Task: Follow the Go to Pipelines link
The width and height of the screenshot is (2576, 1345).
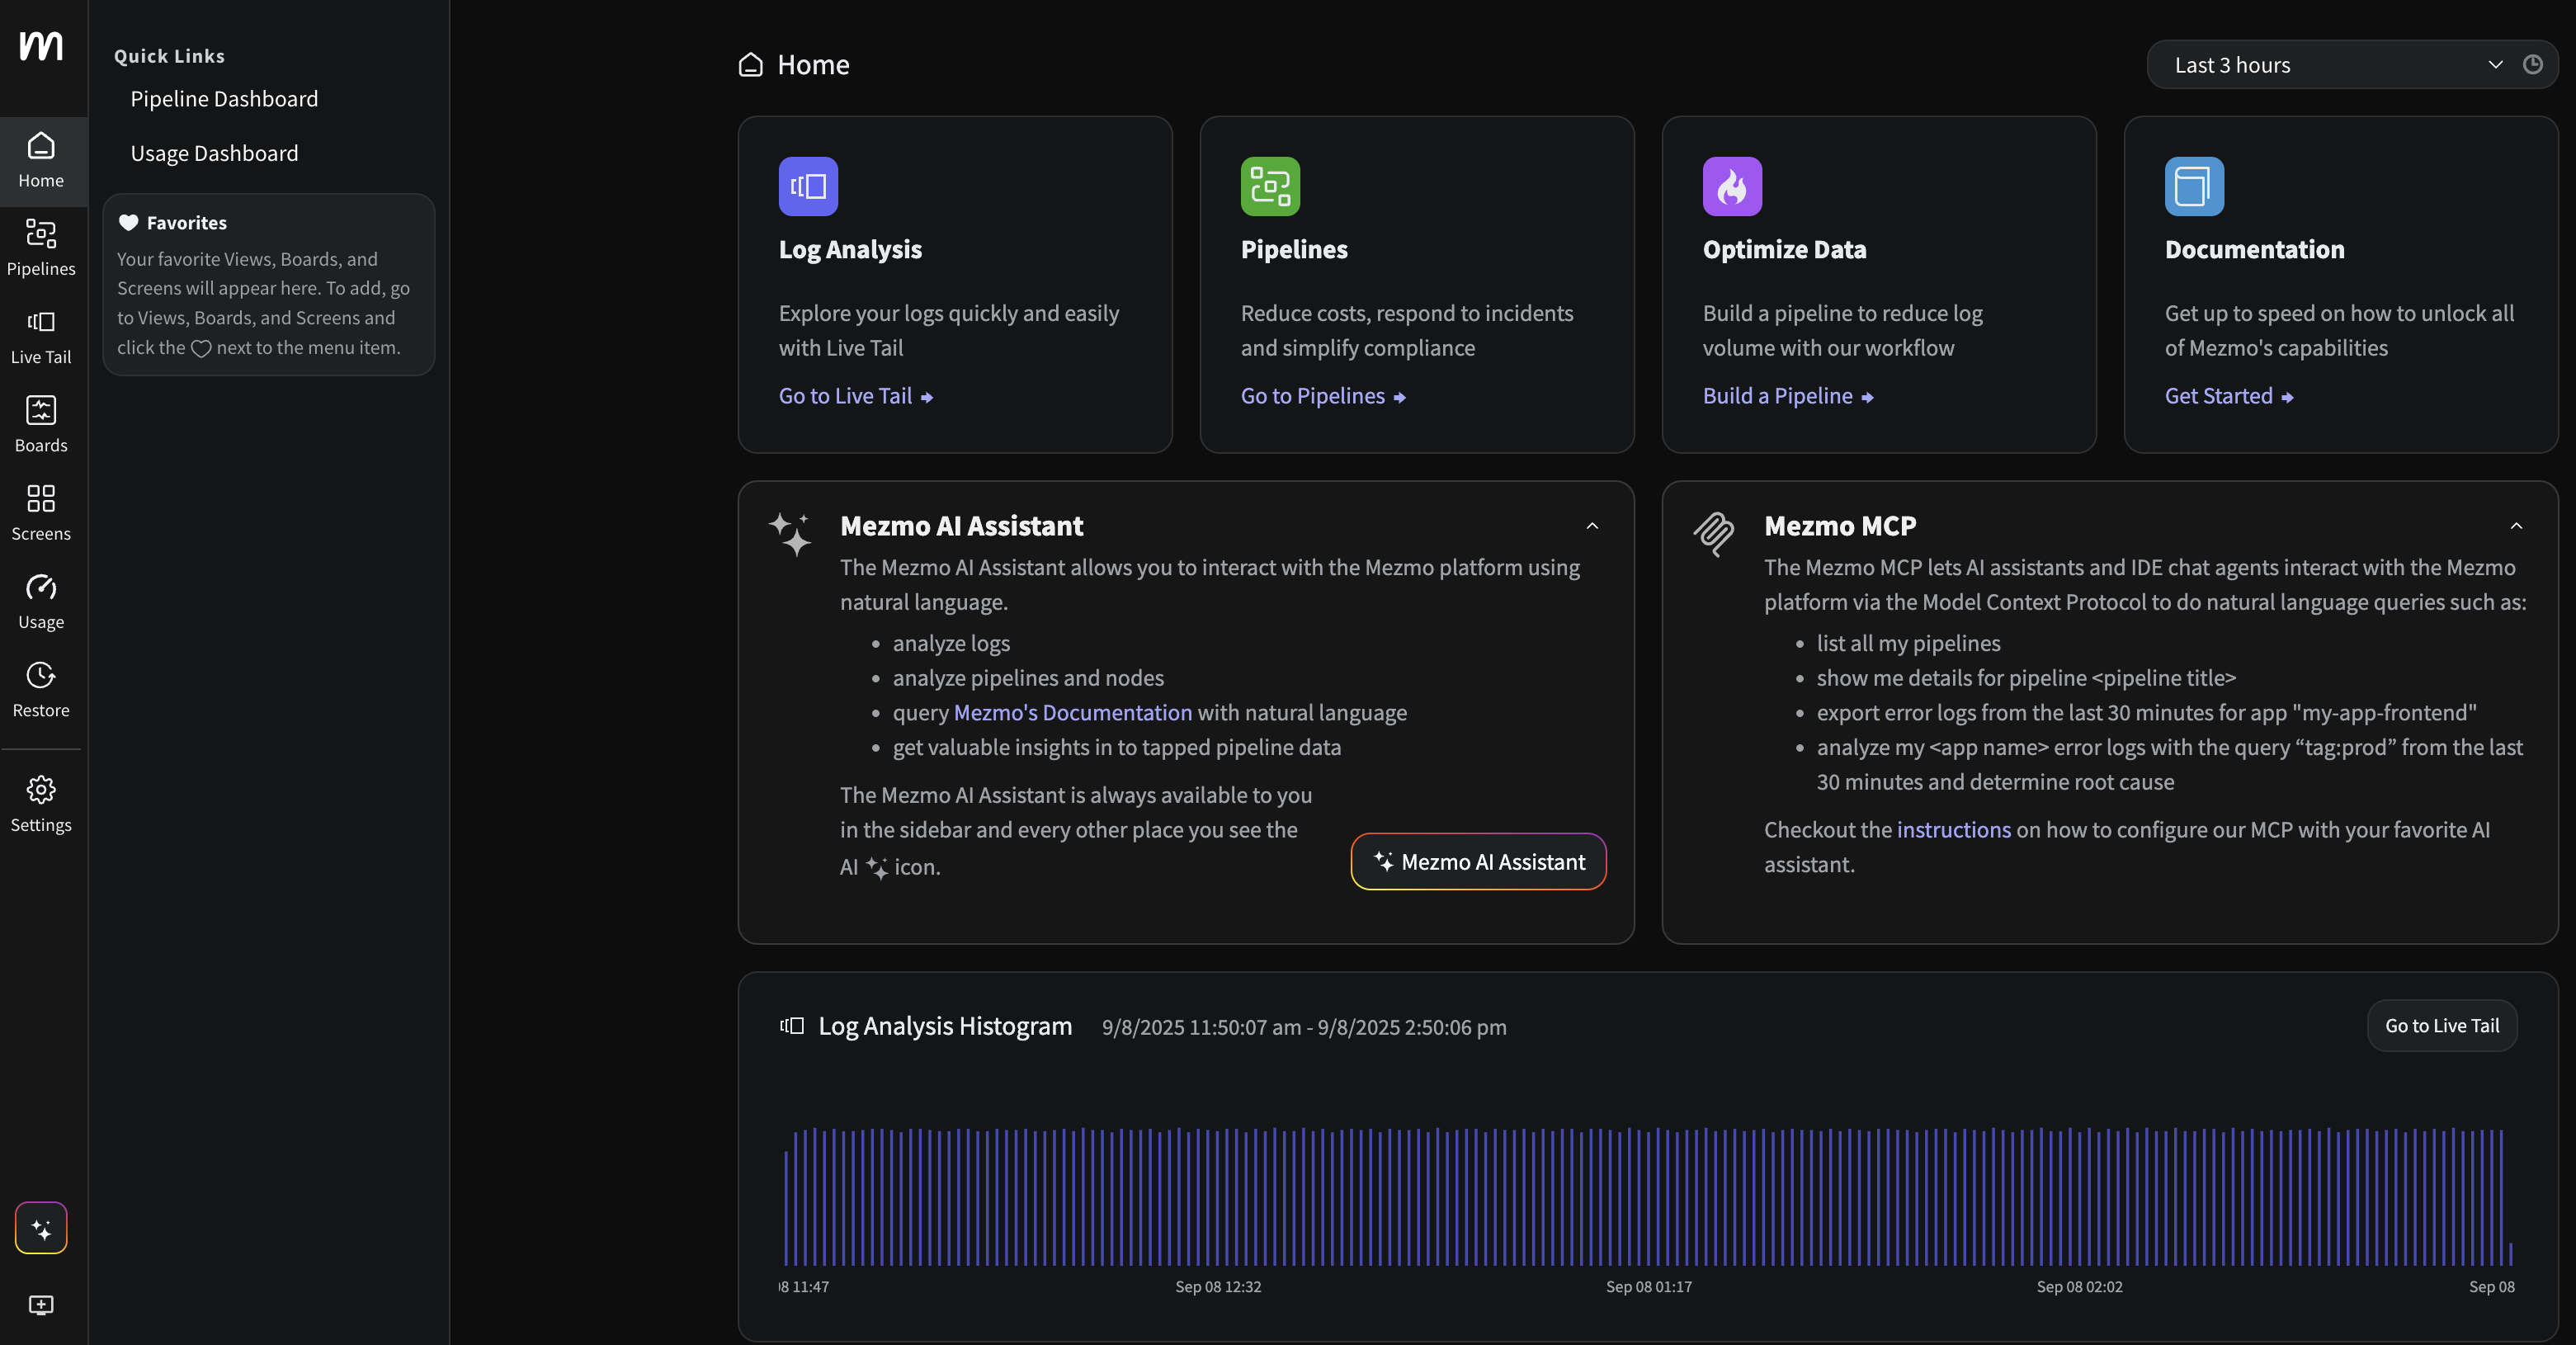Action: 1323,396
